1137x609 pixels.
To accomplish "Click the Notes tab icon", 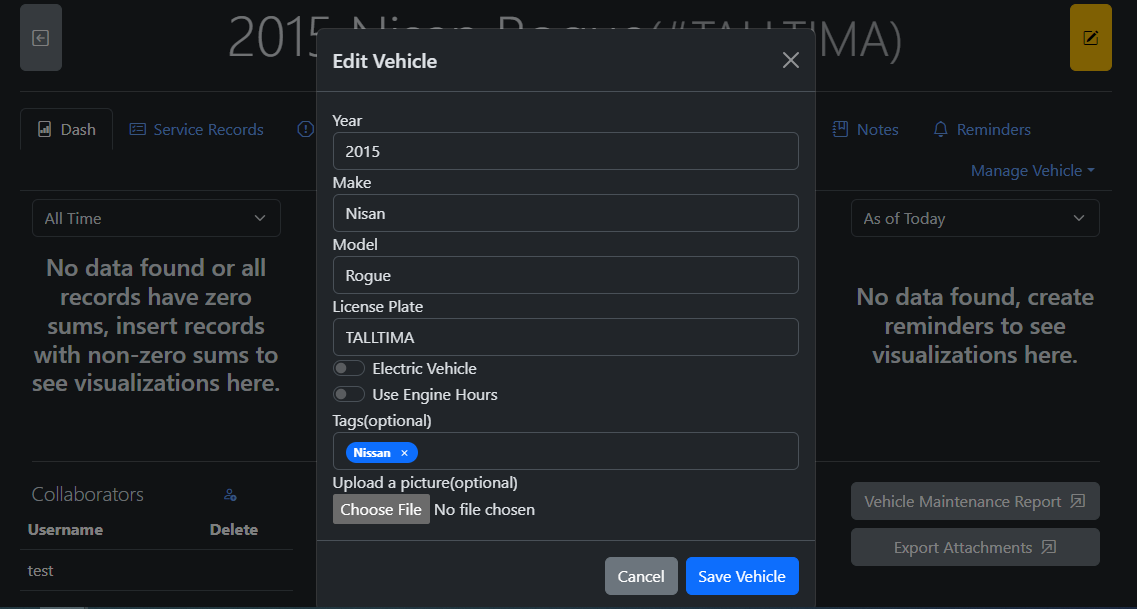I will tap(840, 129).
